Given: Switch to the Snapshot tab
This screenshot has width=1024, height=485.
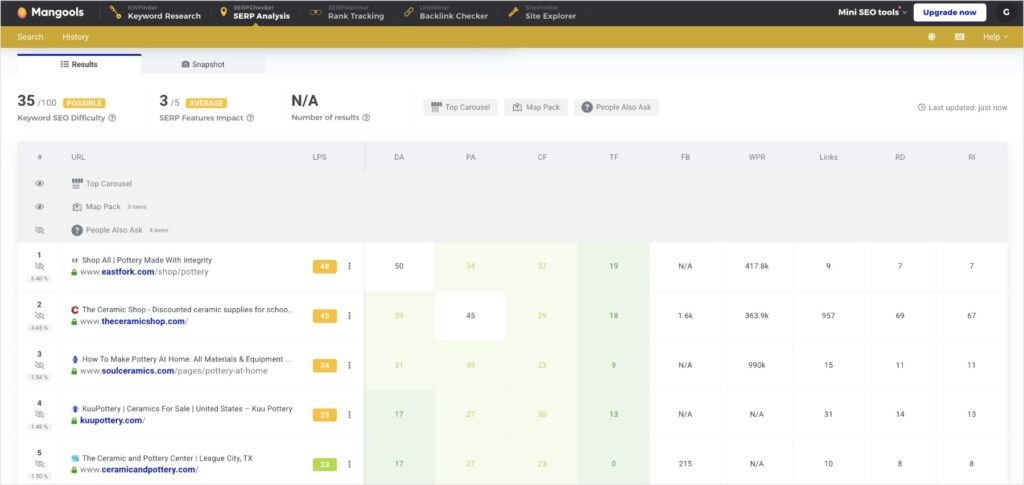Looking at the screenshot, I should click(203, 64).
